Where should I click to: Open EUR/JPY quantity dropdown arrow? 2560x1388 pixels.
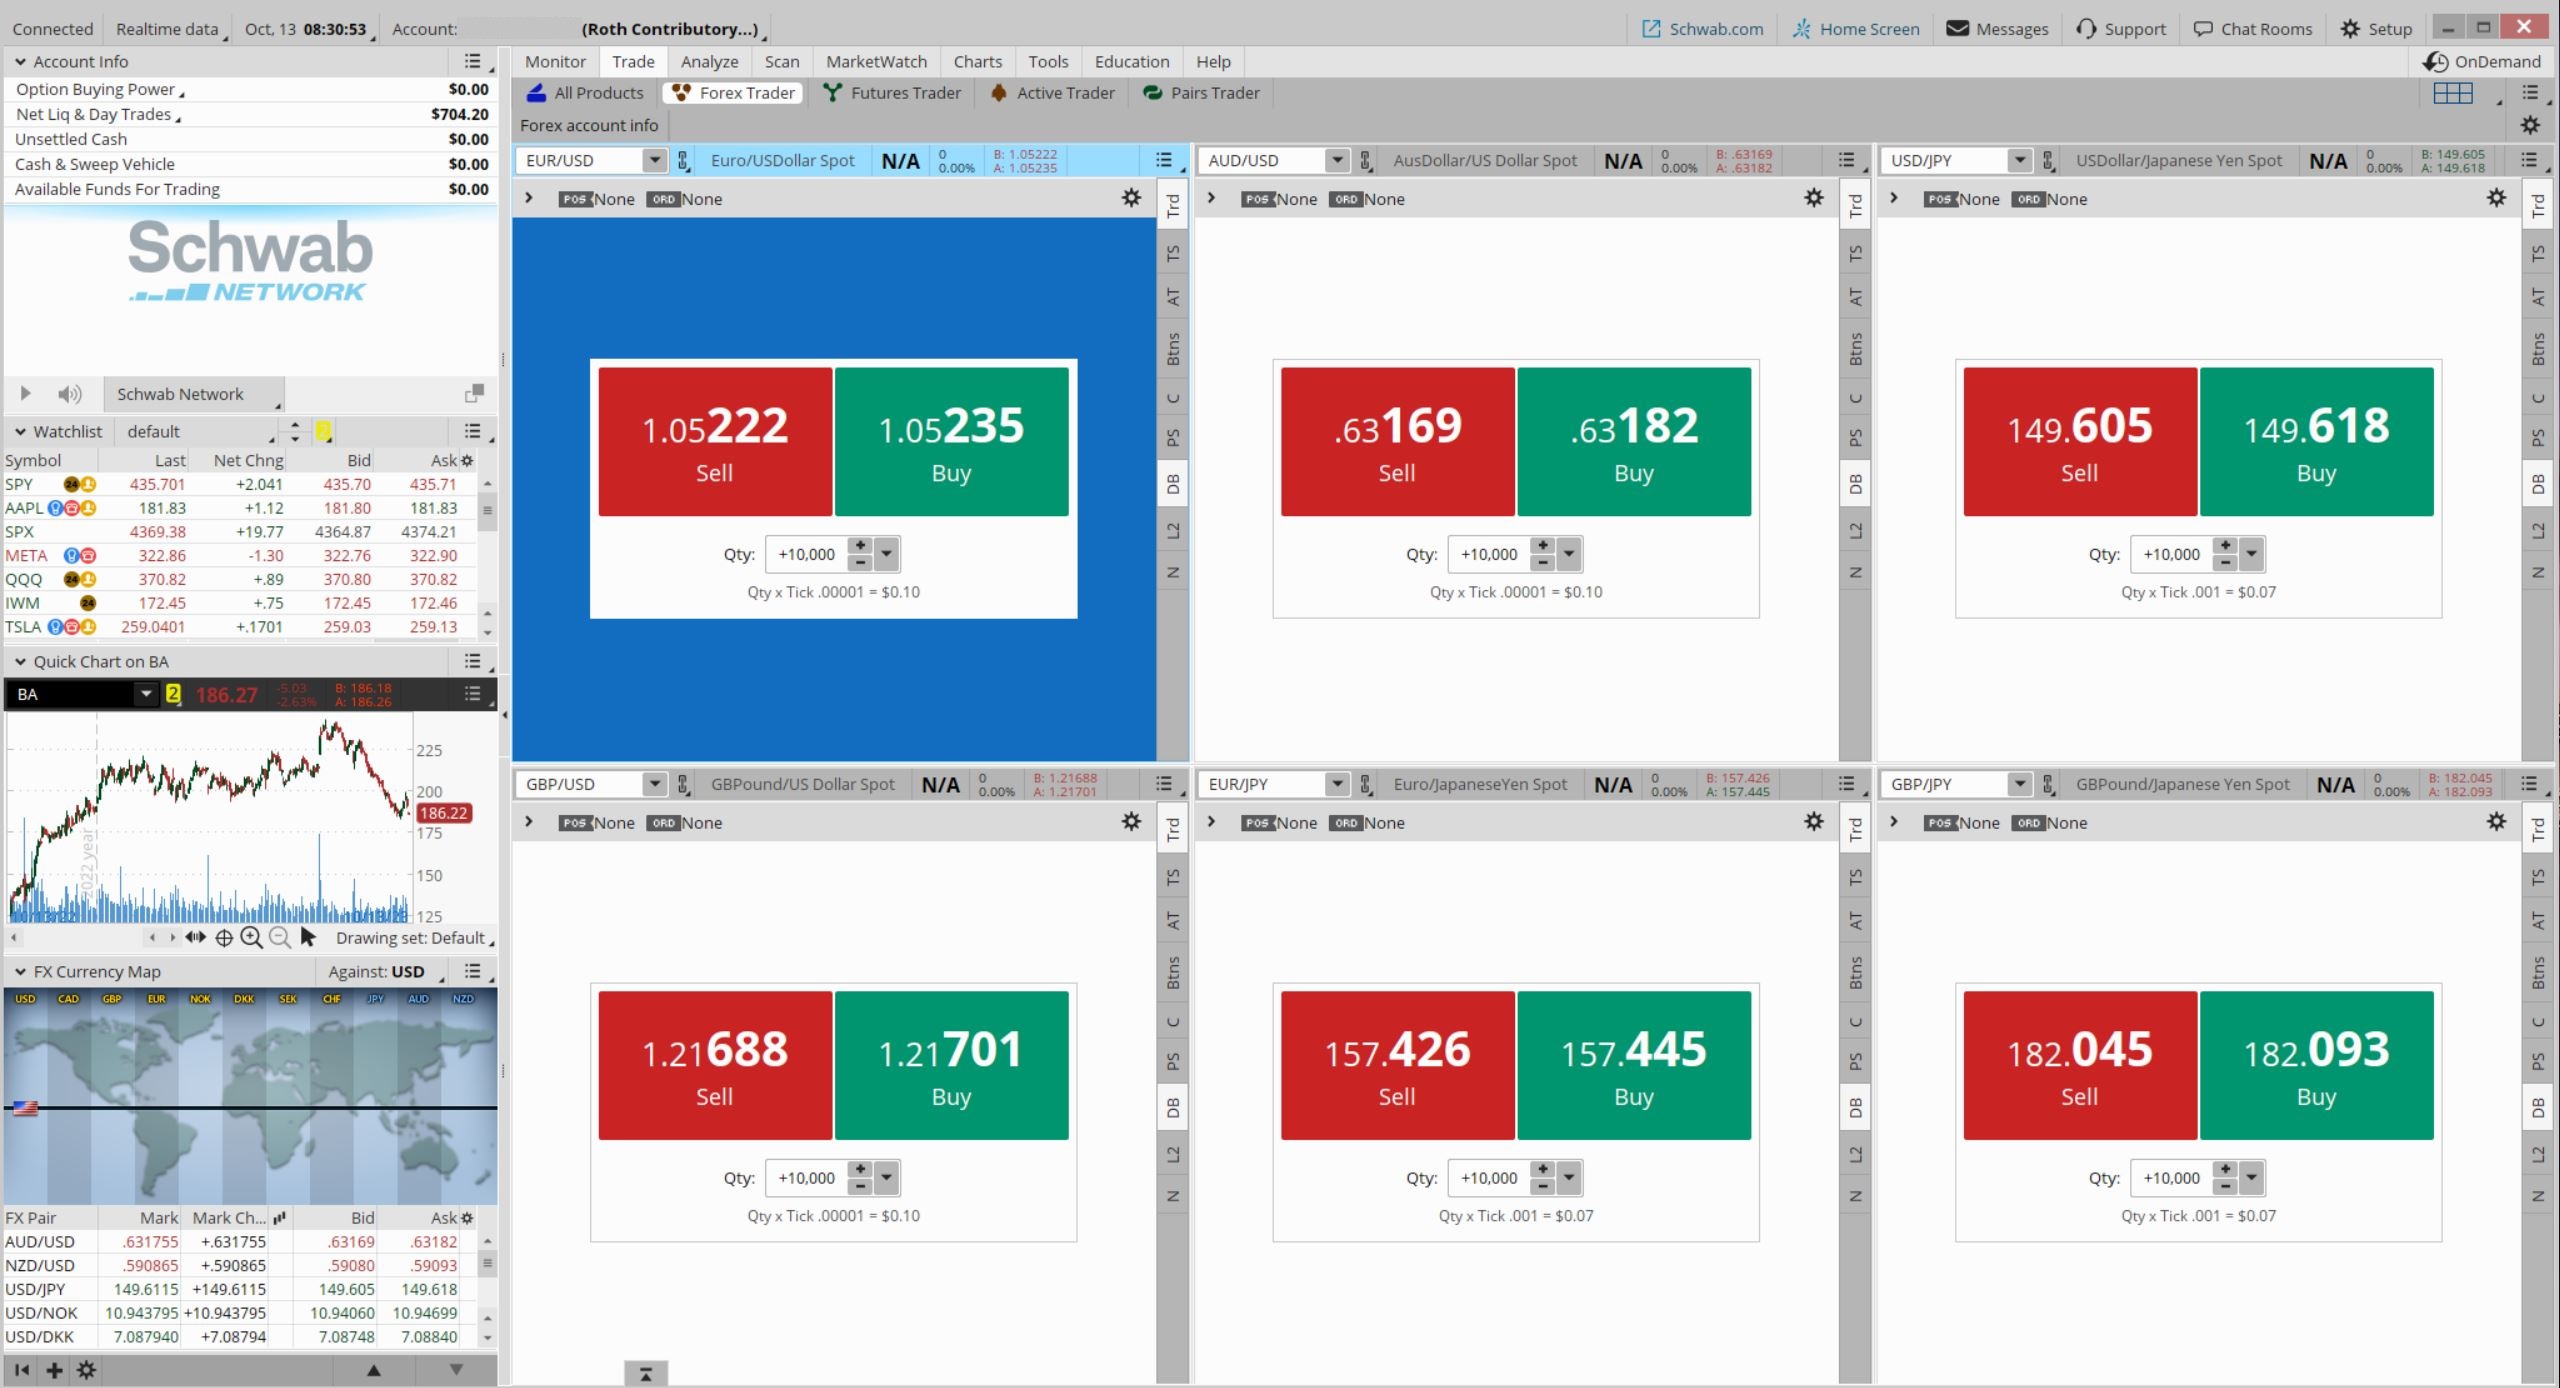(1569, 1178)
